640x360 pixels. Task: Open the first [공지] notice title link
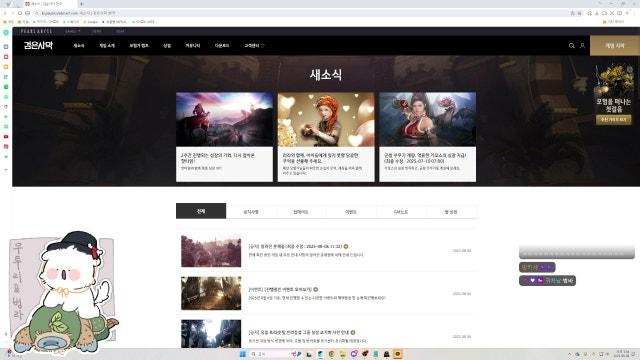pyautogui.click(x=295, y=247)
